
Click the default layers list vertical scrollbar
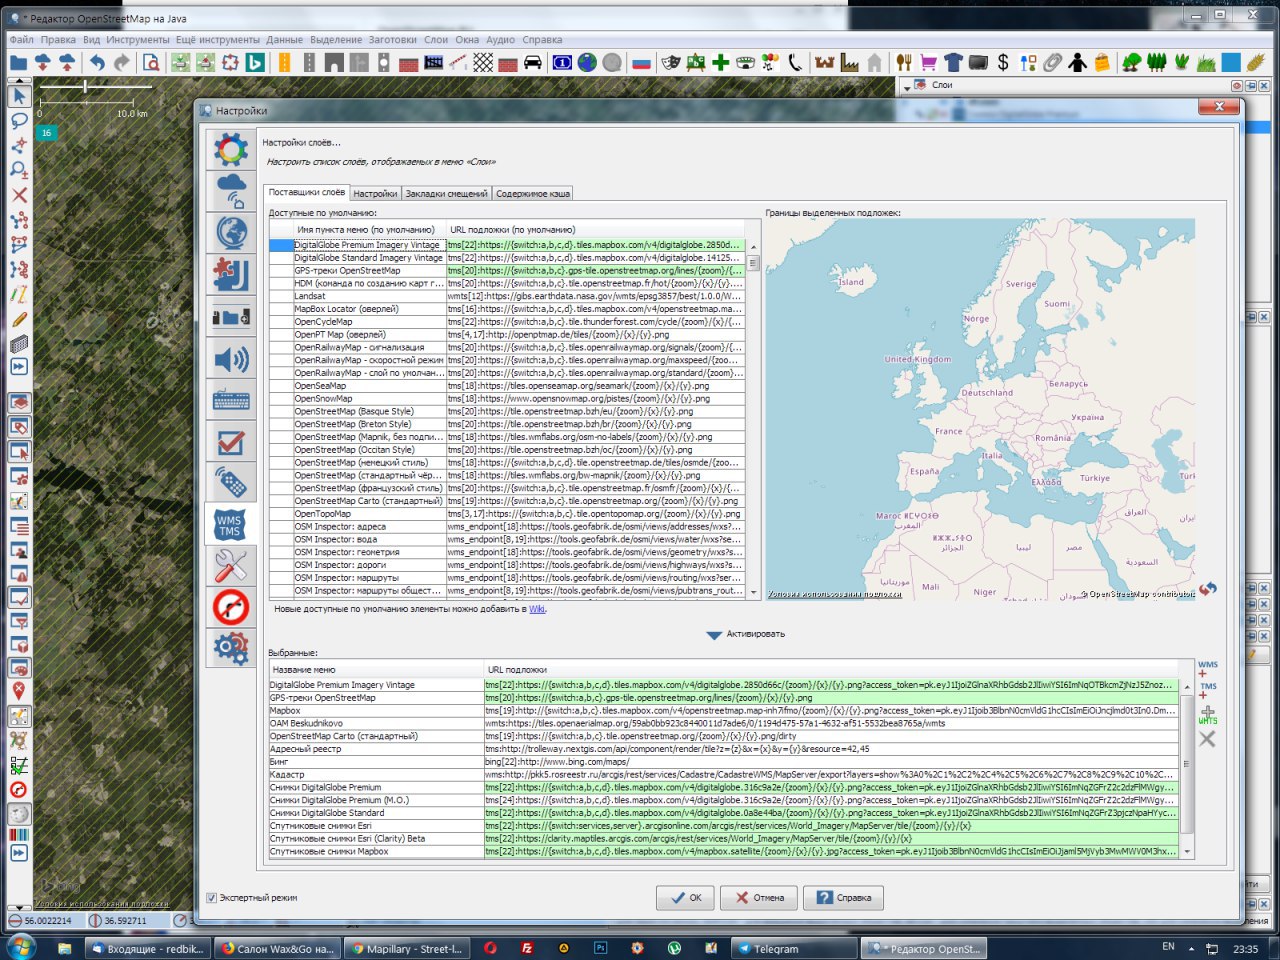point(753,420)
